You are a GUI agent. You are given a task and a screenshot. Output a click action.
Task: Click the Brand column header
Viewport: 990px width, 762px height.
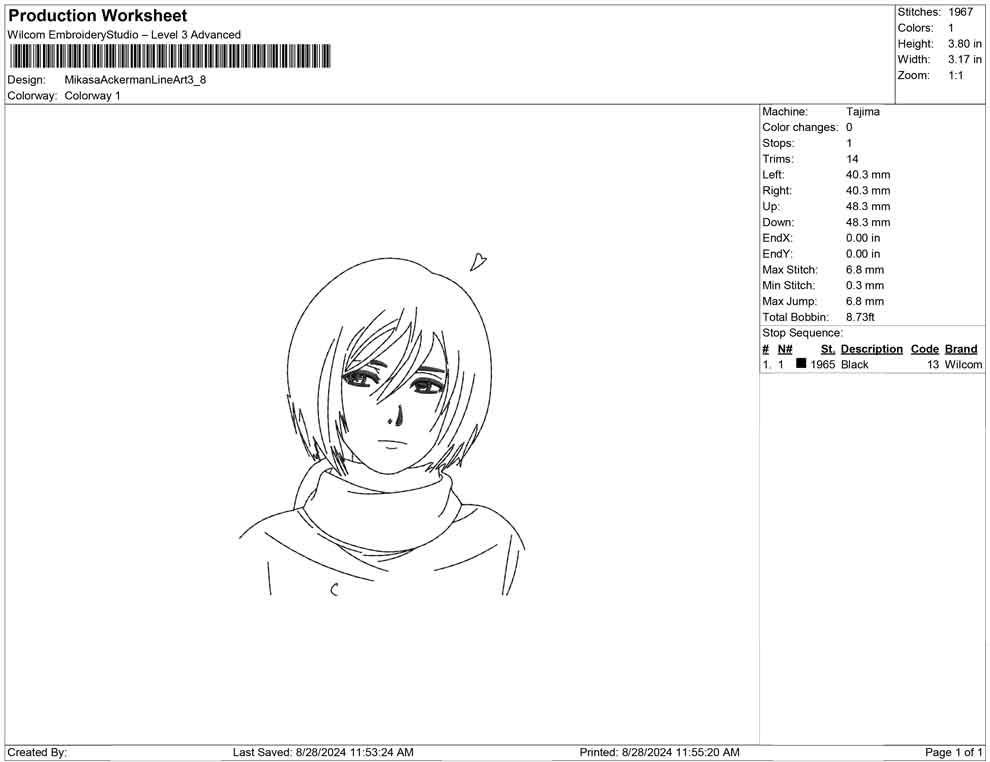(x=961, y=349)
